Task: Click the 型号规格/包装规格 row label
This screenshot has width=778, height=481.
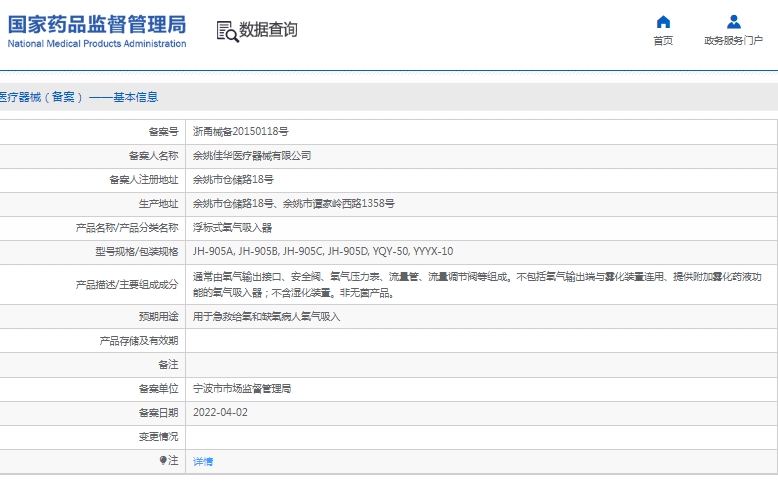Action: (x=136, y=252)
